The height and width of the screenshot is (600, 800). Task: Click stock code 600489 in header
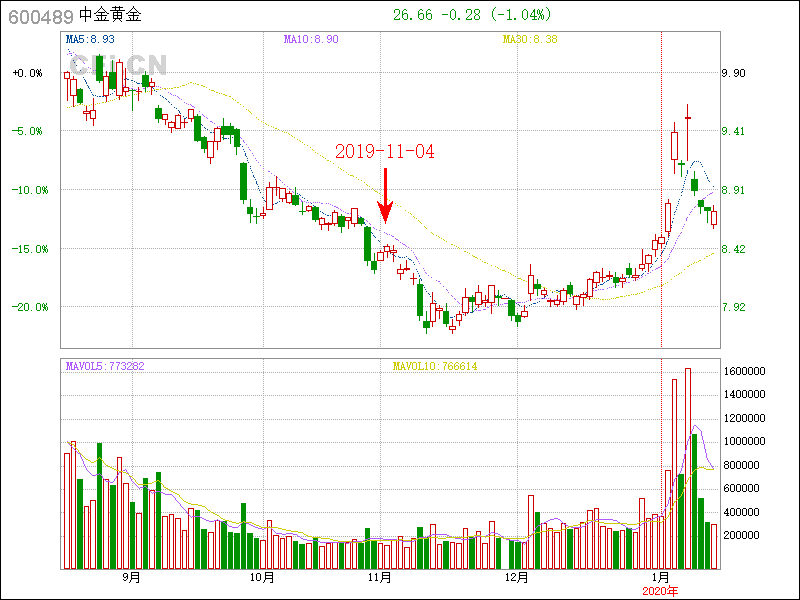35,16
